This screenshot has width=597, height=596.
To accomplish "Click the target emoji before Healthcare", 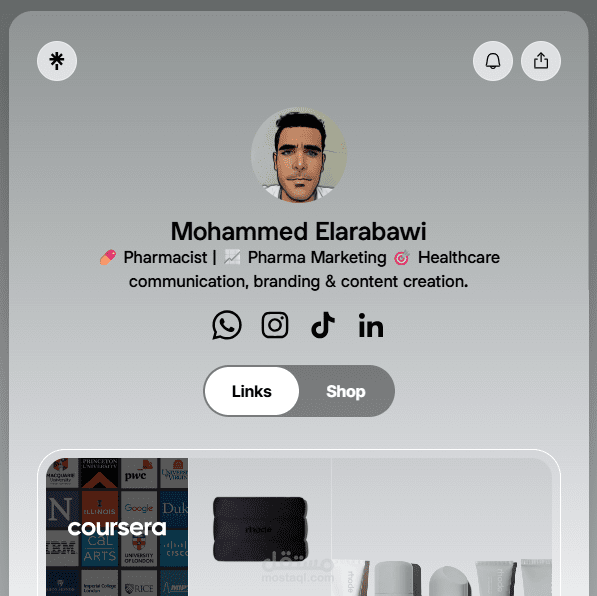I will [402, 258].
